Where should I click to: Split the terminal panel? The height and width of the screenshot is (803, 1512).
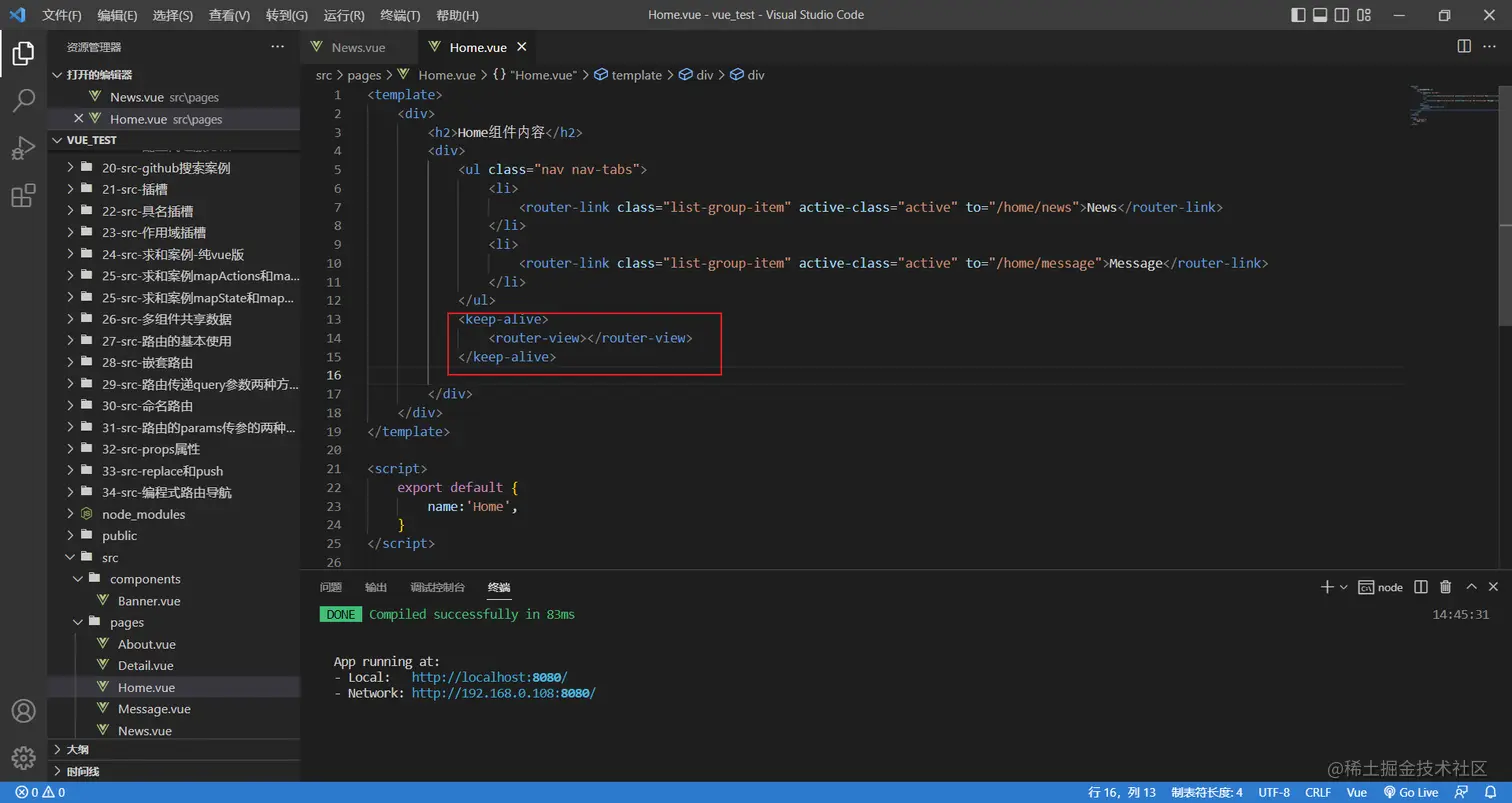point(1421,587)
